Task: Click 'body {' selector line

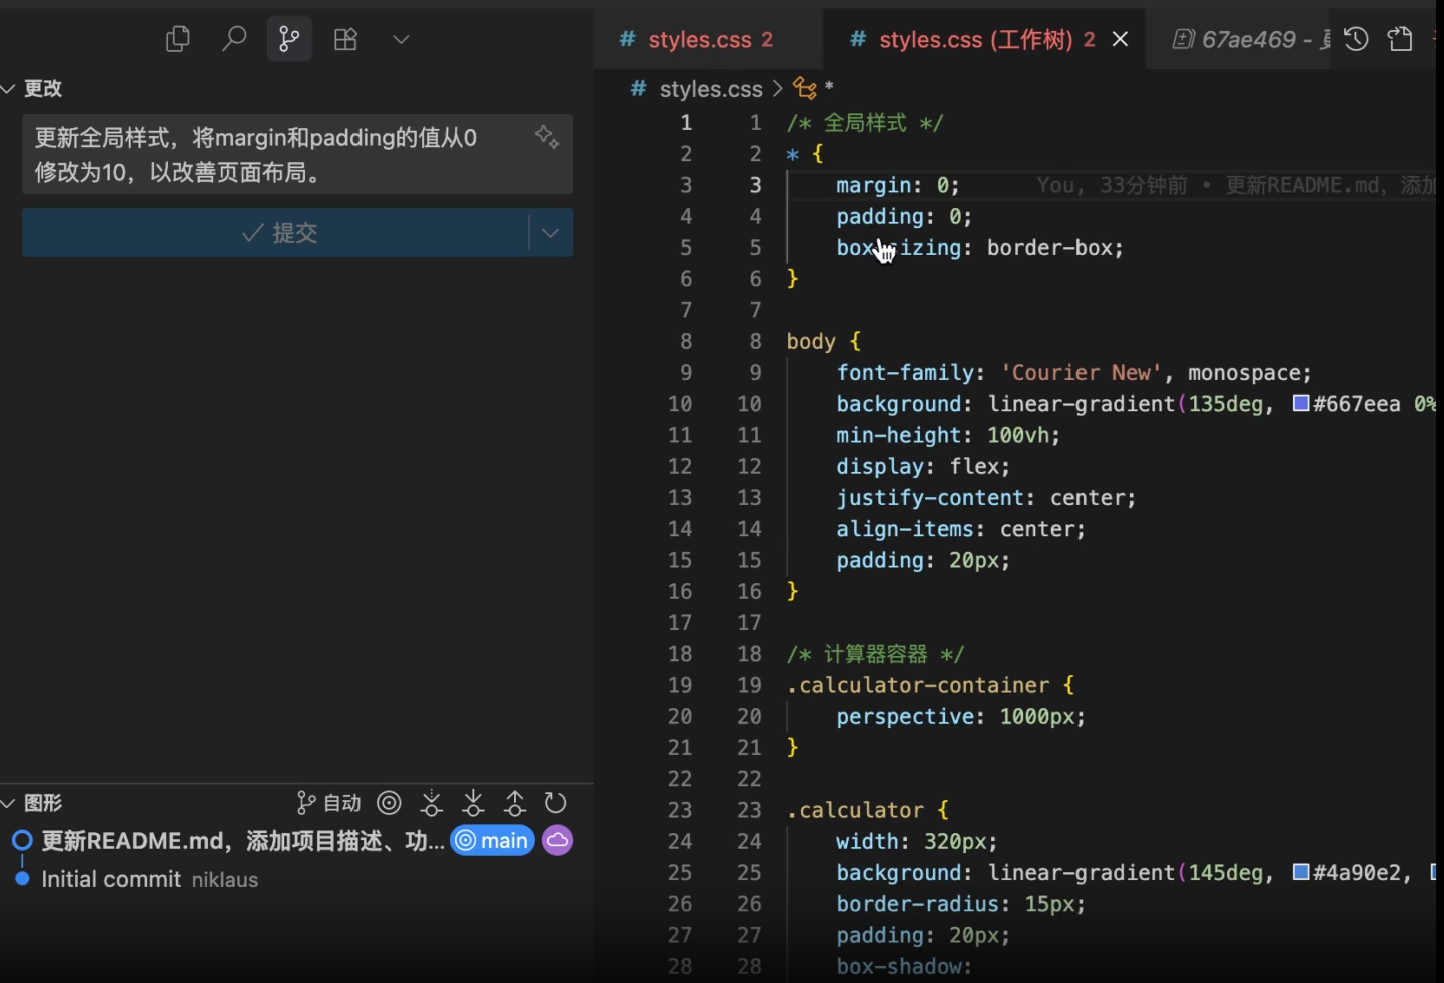Action: point(823,341)
